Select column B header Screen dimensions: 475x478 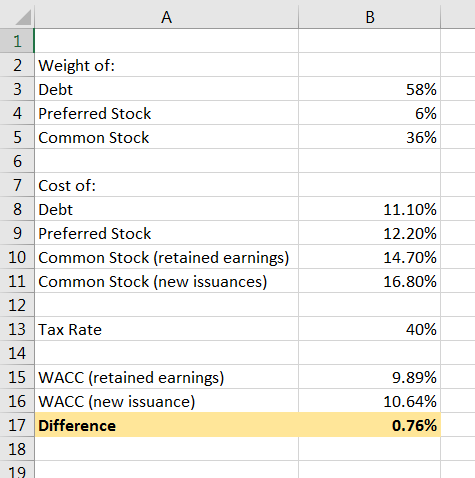[370, 17]
